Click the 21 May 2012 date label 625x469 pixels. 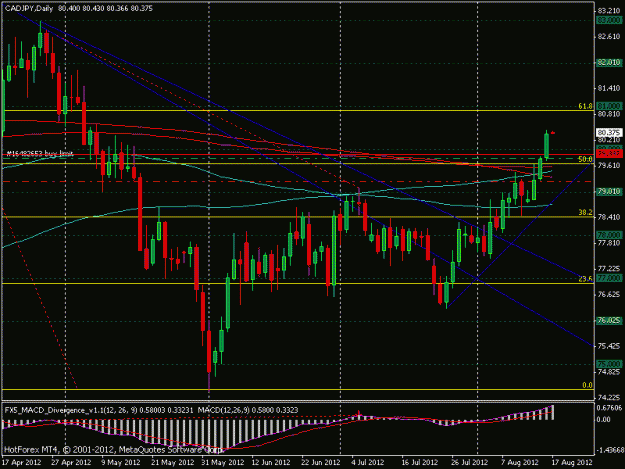pyautogui.click(x=173, y=463)
